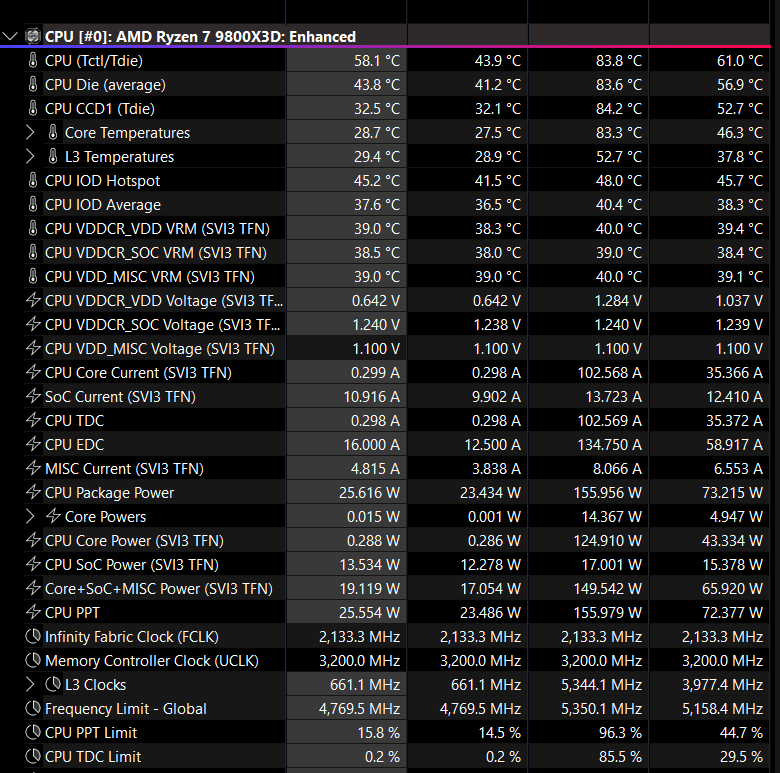Click lightning icon beside CPU PPT
Viewport: 780px width, 773px height.
point(33,612)
